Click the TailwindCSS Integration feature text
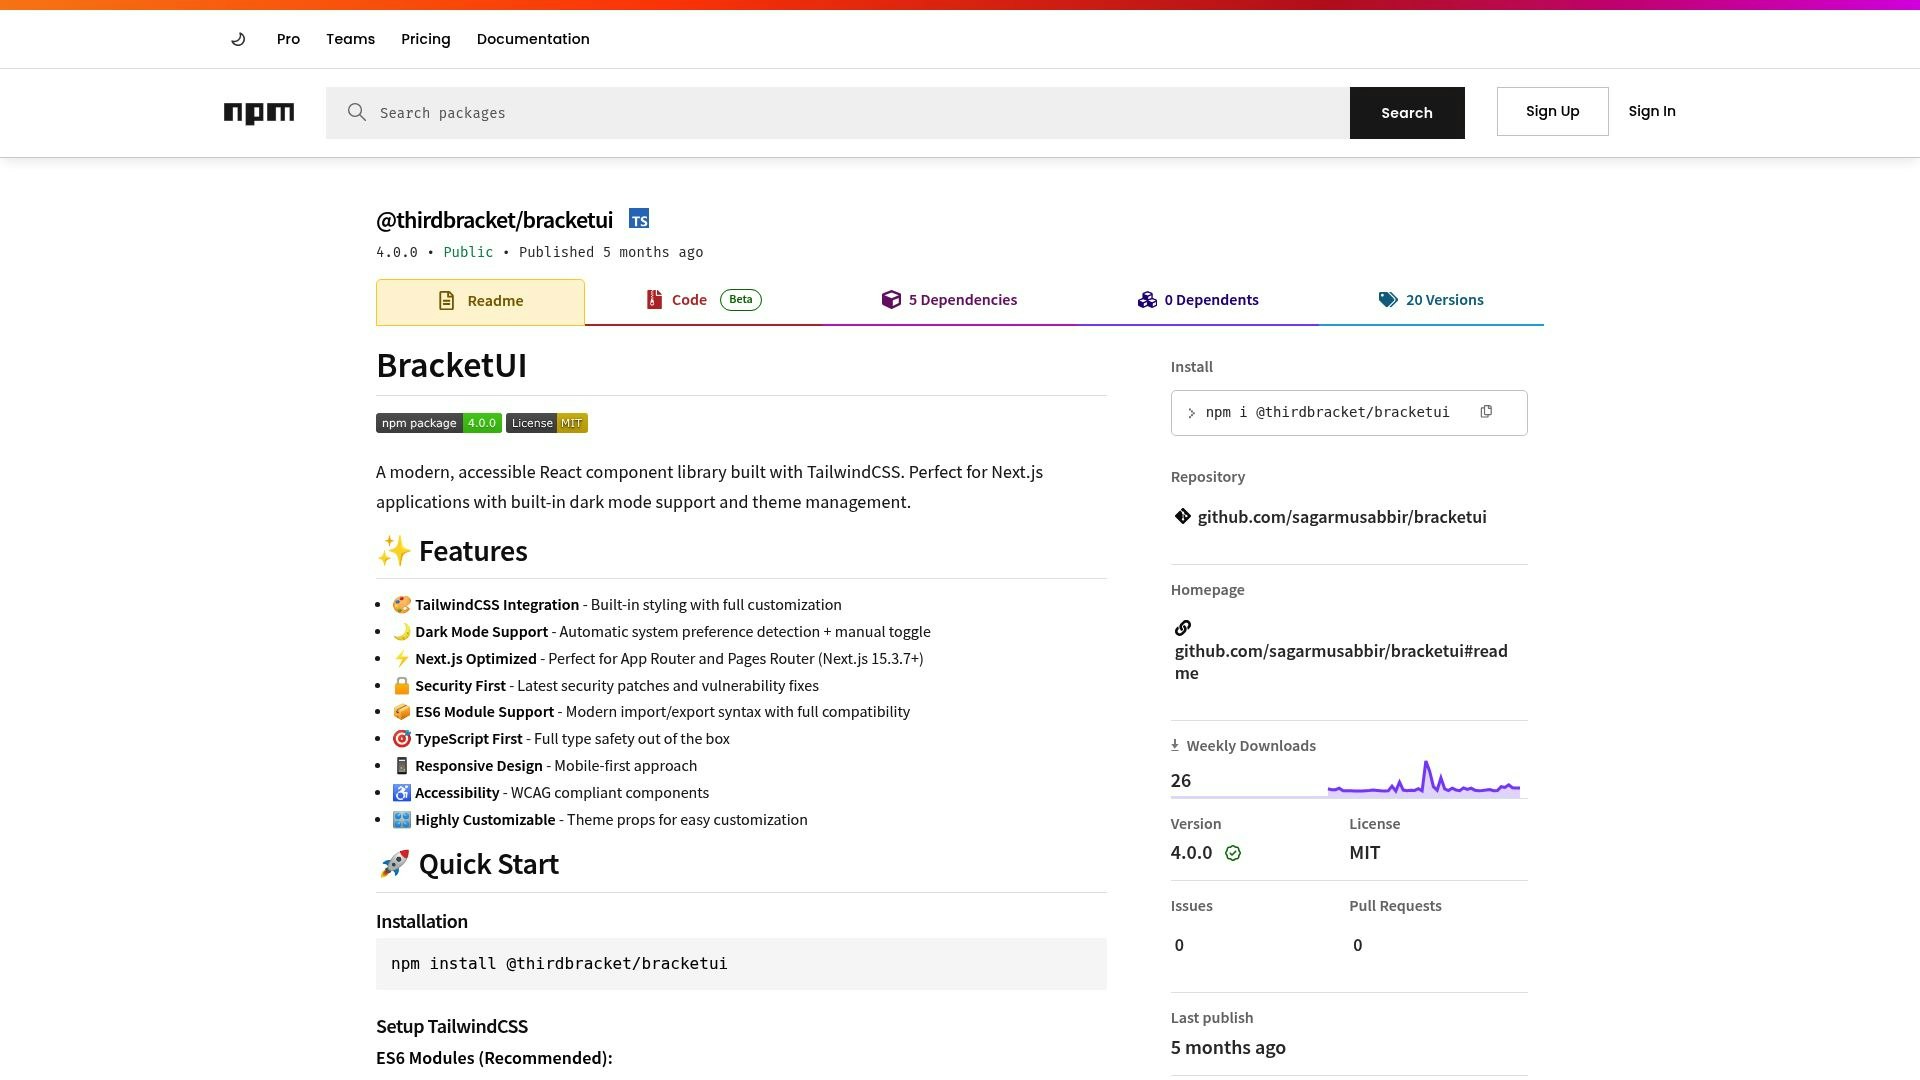 click(497, 605)
